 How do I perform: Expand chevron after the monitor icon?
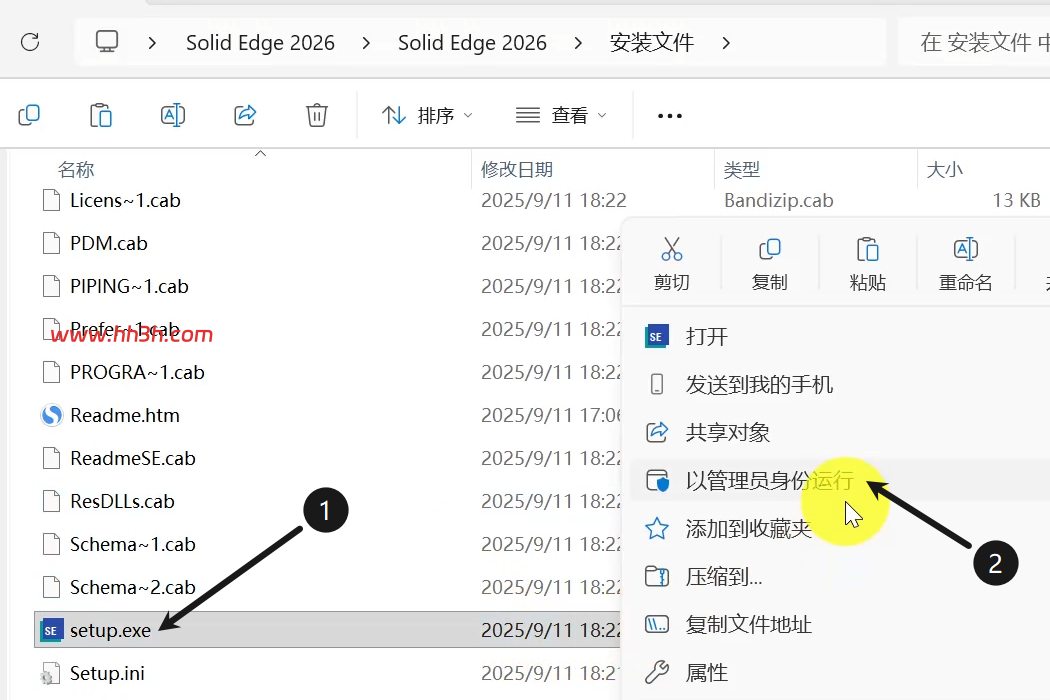[152, 43]
